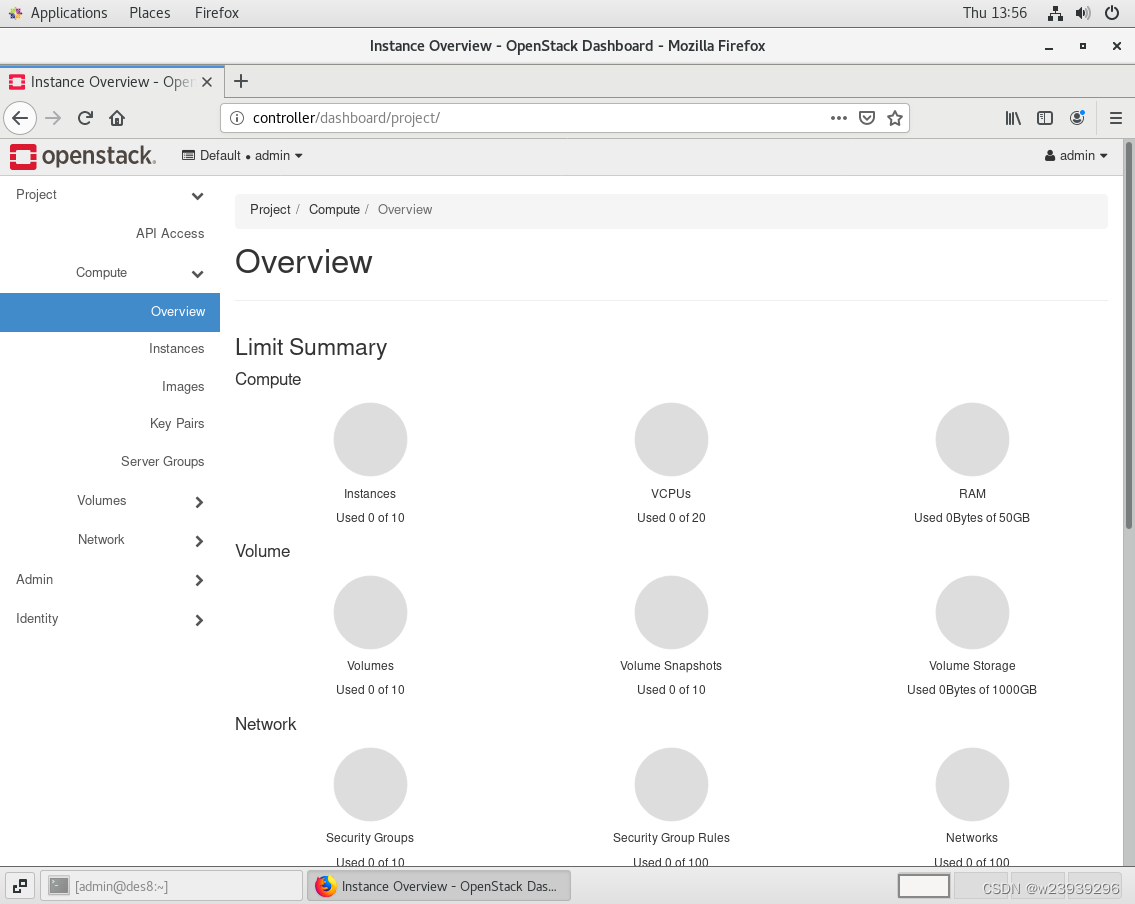Reload the current page
1135x904 pixels.
tap(85, 118)
